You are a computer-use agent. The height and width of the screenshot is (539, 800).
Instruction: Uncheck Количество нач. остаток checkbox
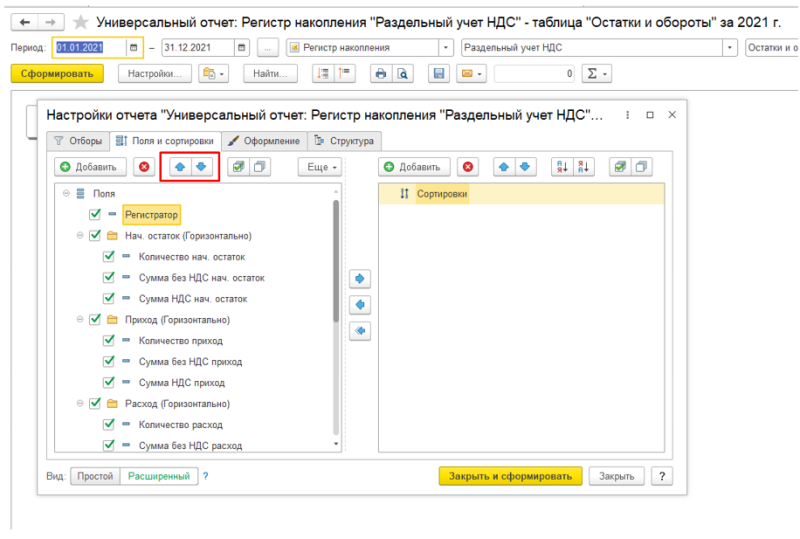point(109,256)
